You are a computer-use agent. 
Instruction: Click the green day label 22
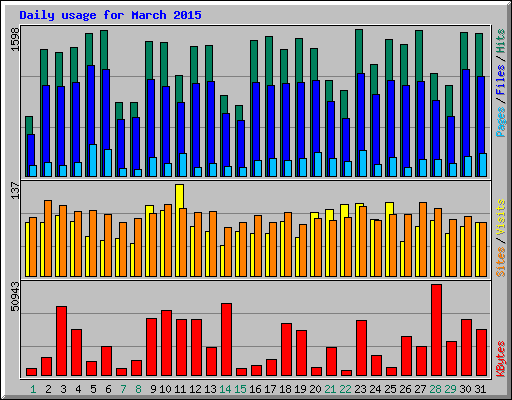click(345, 389)
